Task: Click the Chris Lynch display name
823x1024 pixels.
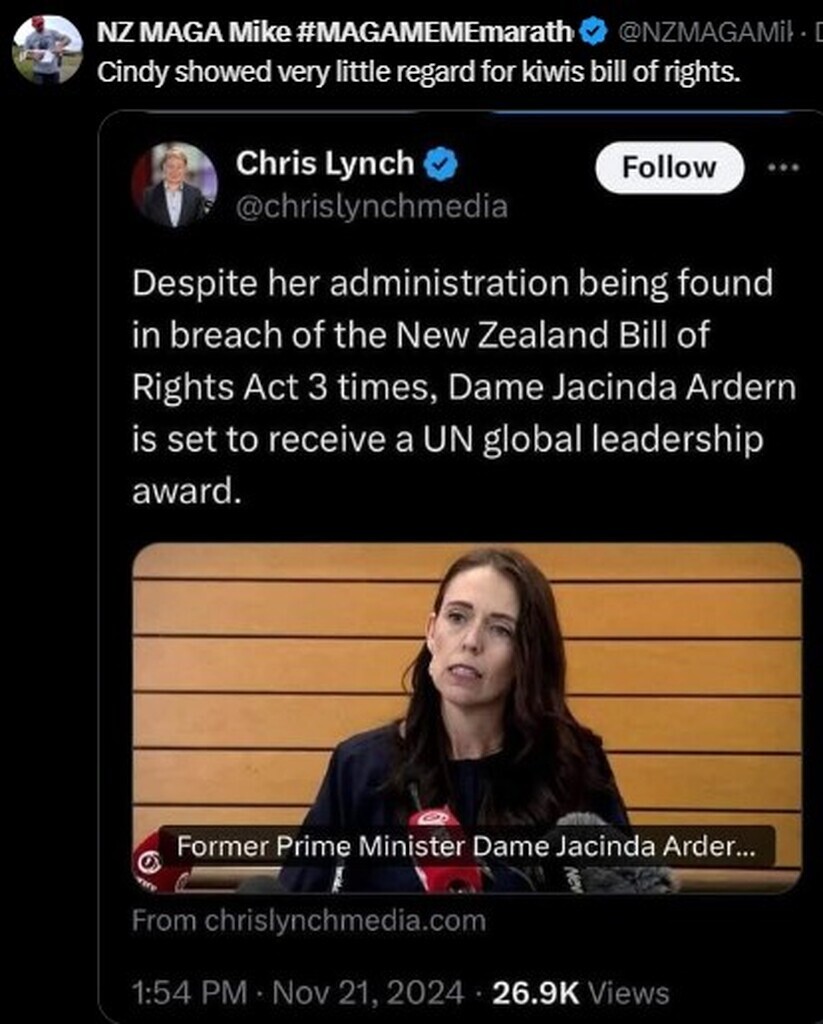Action: coord(325,163)
